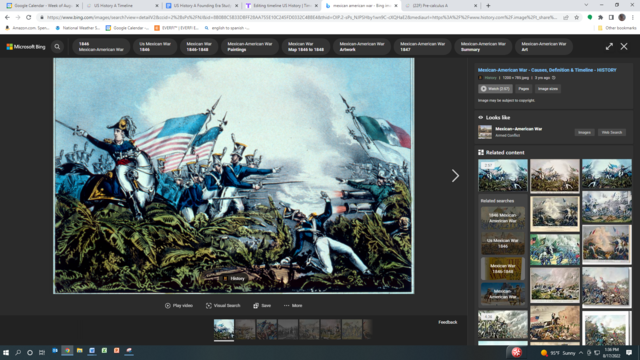Select the 'Mexican-American War Summary' chip
The image size is (640, 360).
coord(483,47)
